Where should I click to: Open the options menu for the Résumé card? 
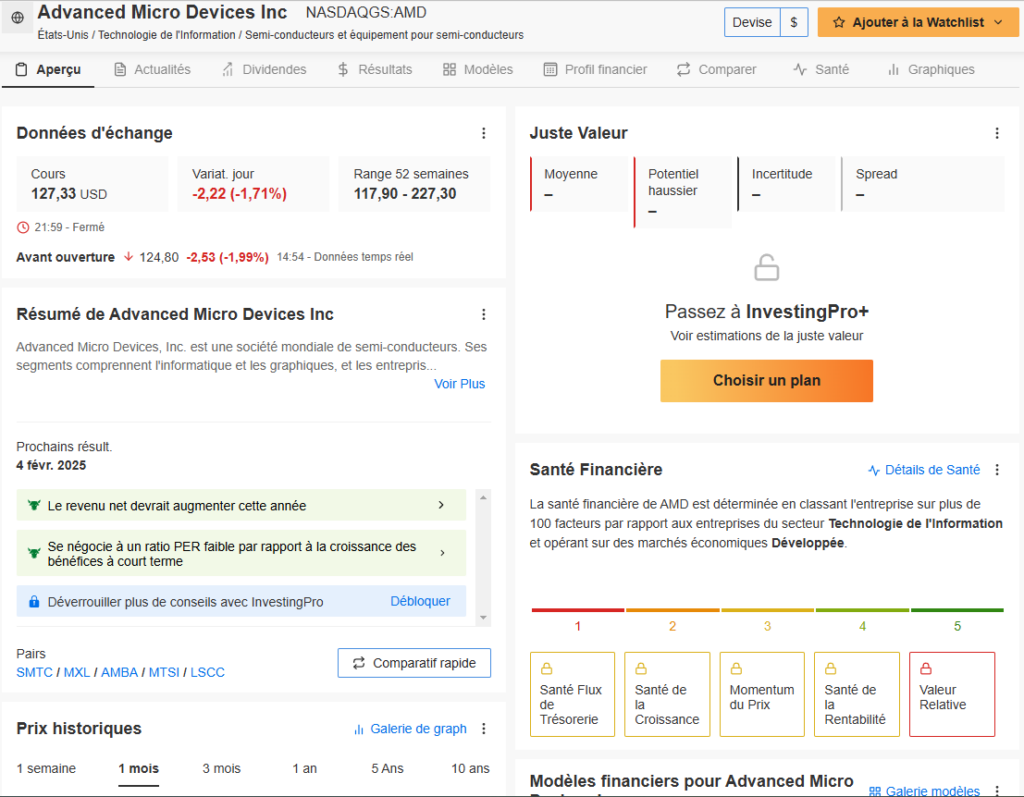pos(484,315)
